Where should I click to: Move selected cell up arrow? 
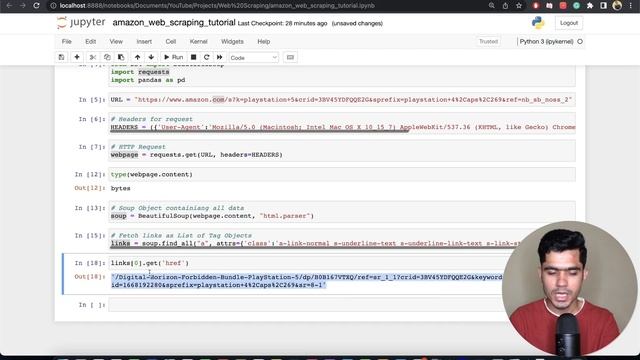(138, 57)
